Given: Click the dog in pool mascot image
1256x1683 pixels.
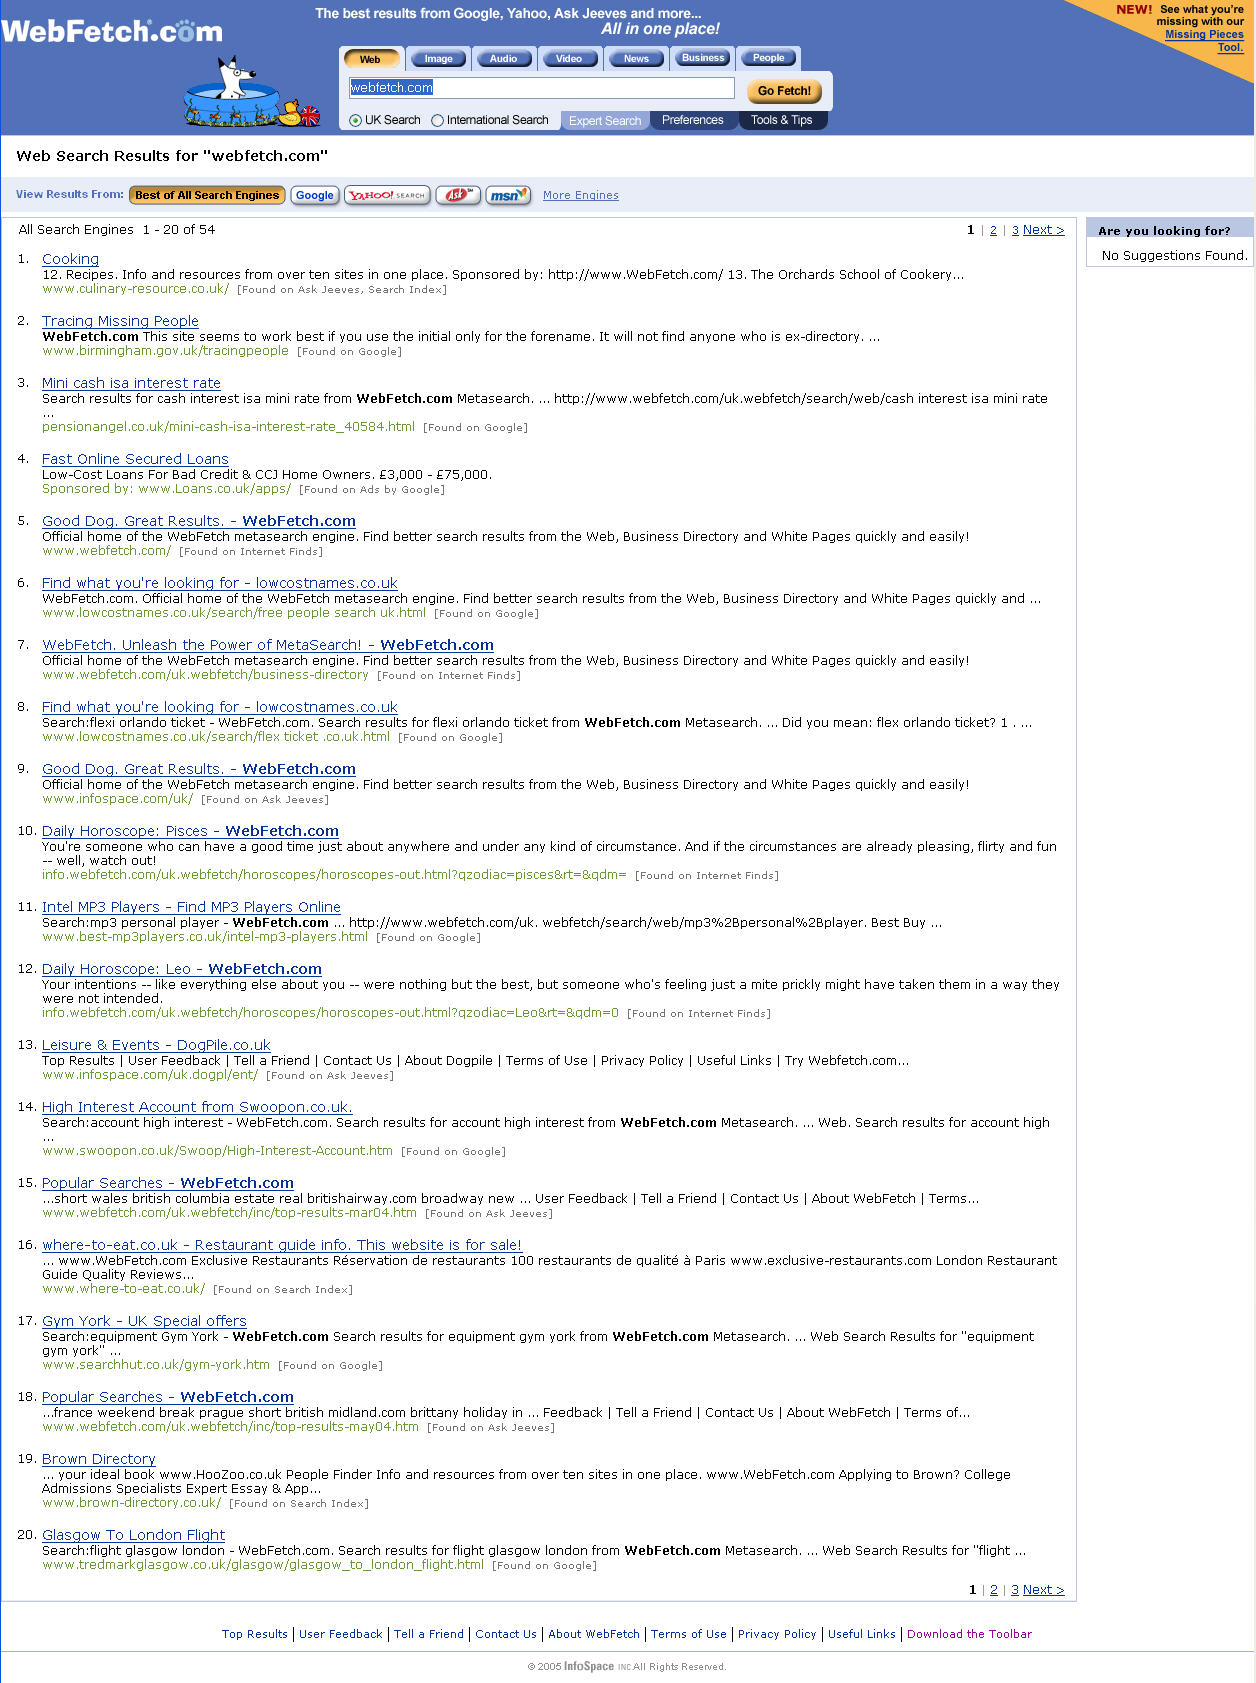Looking at the screenshot, I should [251, 92].
